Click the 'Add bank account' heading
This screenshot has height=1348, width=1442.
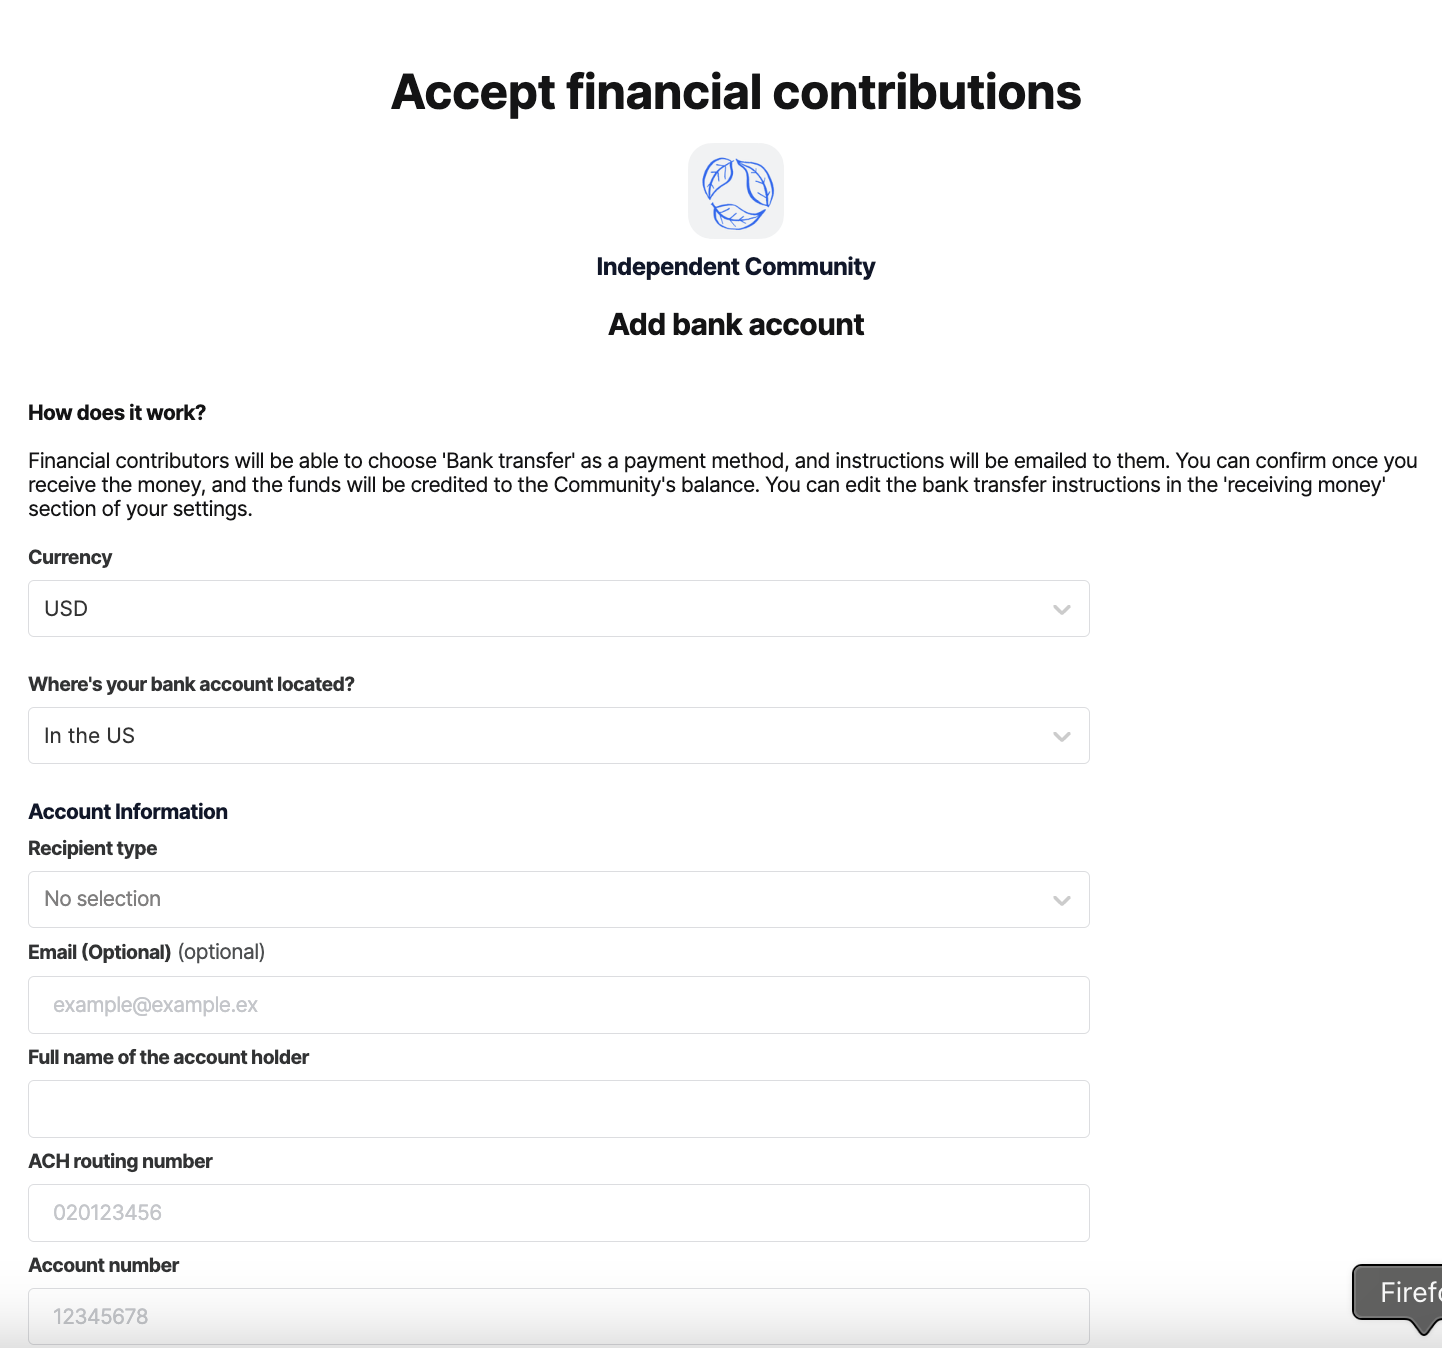736,325
